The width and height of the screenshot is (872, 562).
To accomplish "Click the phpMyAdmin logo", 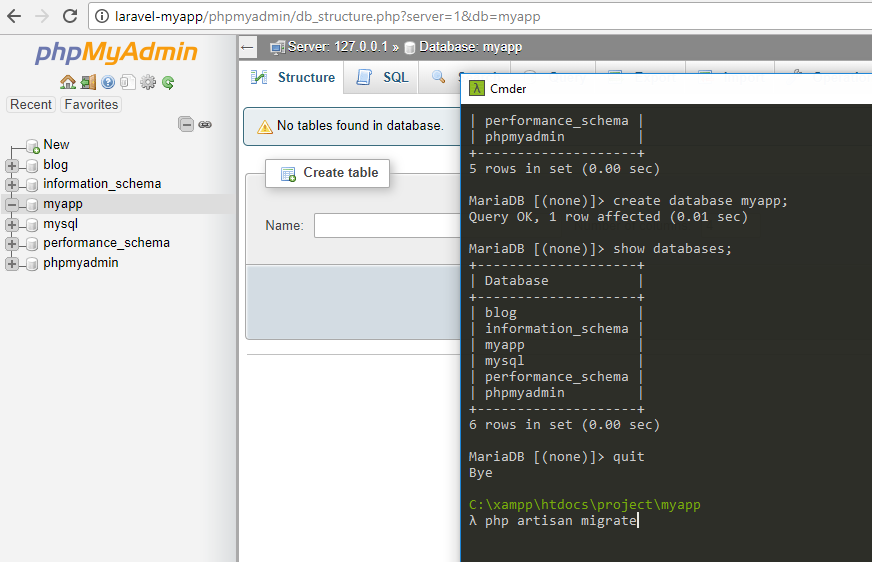I will click(116, 52).
